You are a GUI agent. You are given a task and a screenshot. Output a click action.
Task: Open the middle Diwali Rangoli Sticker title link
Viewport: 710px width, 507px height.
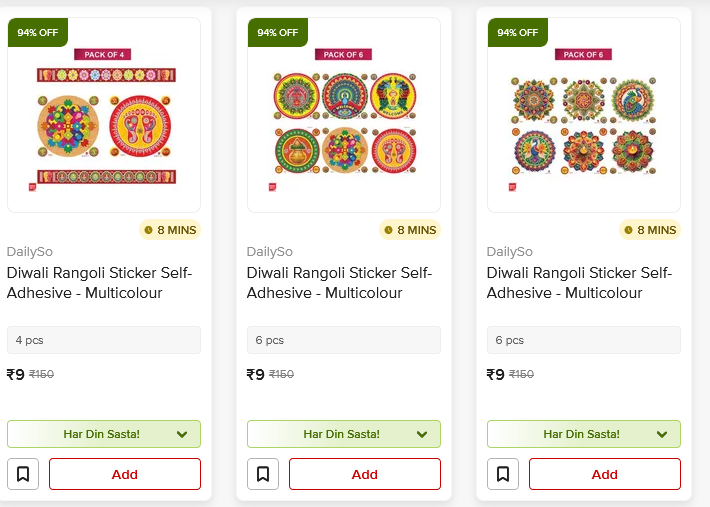[339, 283]
